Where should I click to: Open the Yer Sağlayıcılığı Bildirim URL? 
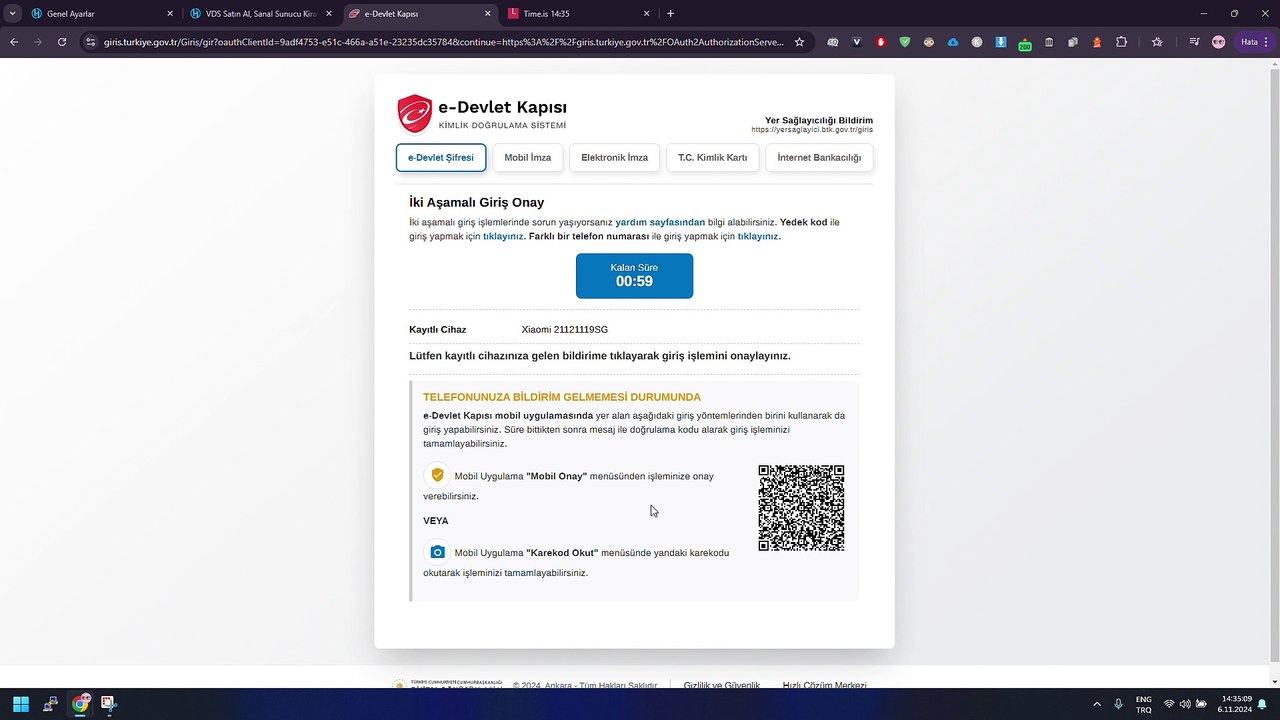coord(812,130)
